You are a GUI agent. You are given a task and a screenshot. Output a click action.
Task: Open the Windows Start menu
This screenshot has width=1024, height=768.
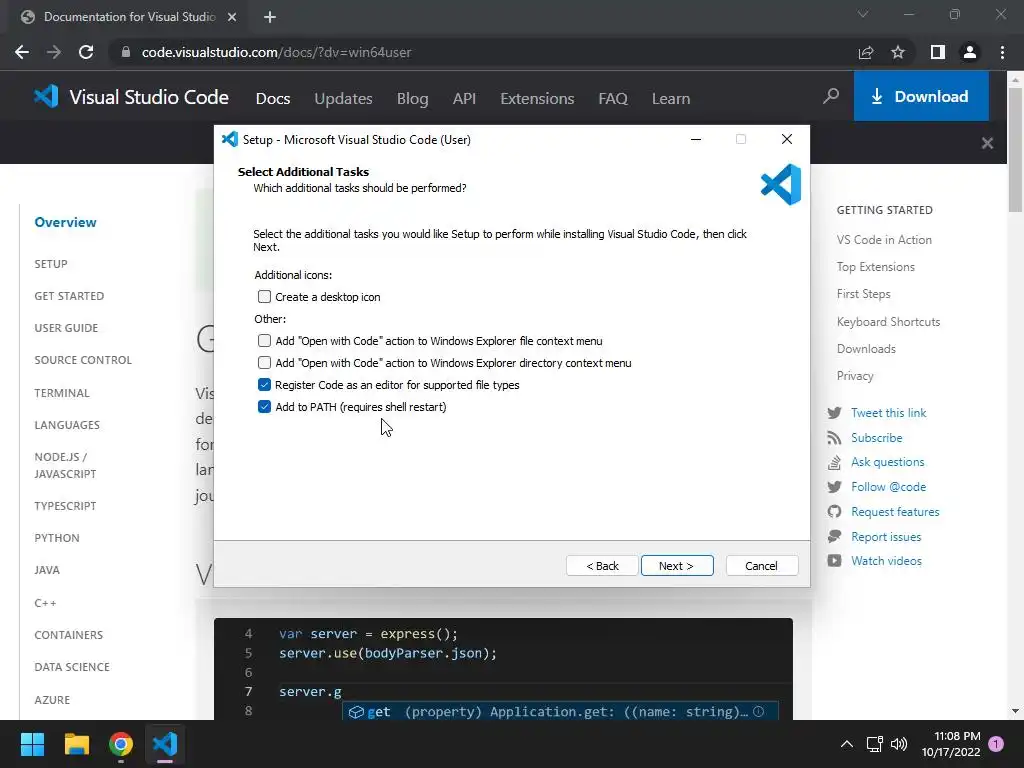coord(32,744)
